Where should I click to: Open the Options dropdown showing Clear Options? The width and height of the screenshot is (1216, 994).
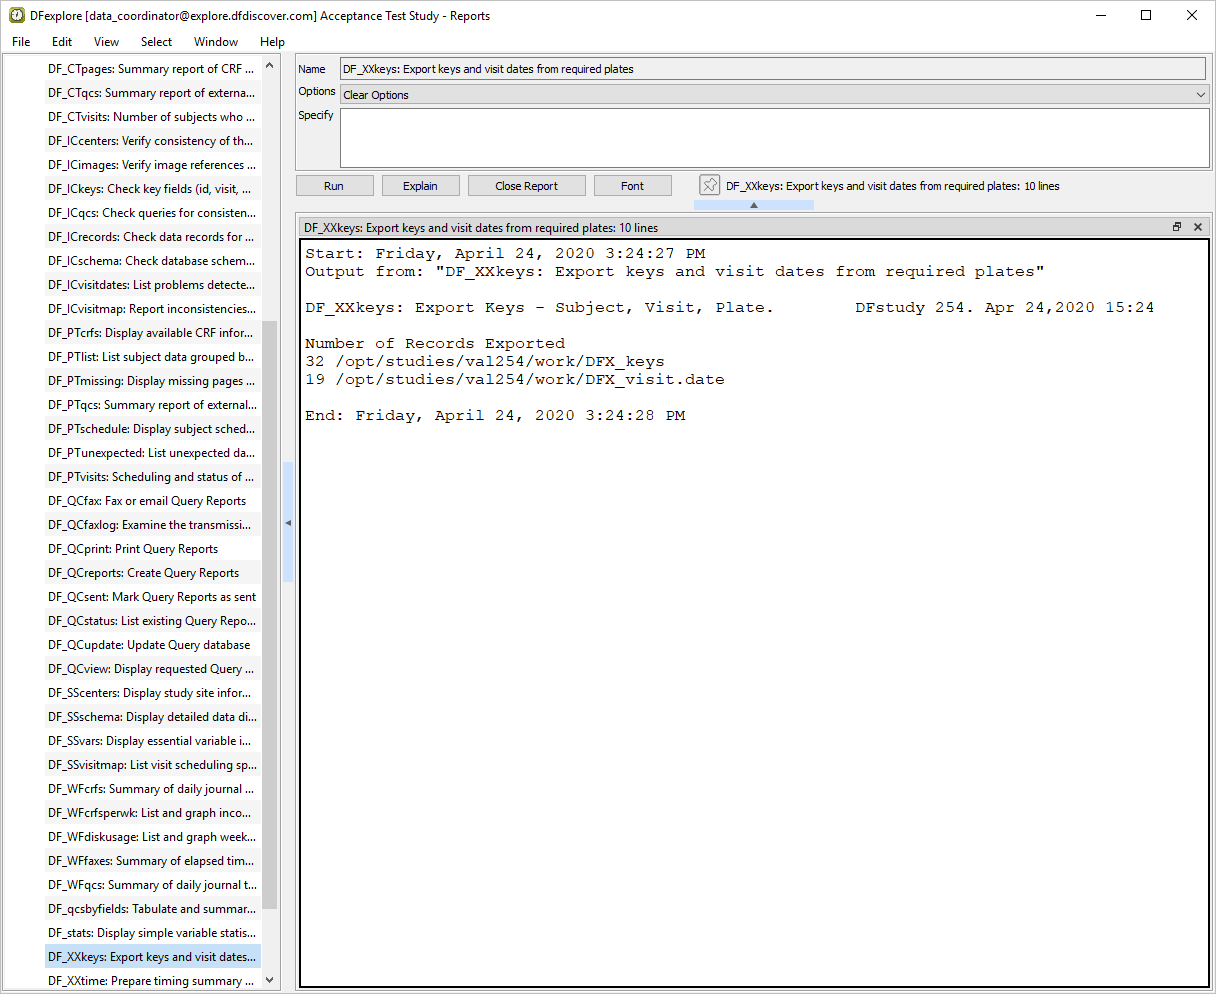[x=774, y=95]
